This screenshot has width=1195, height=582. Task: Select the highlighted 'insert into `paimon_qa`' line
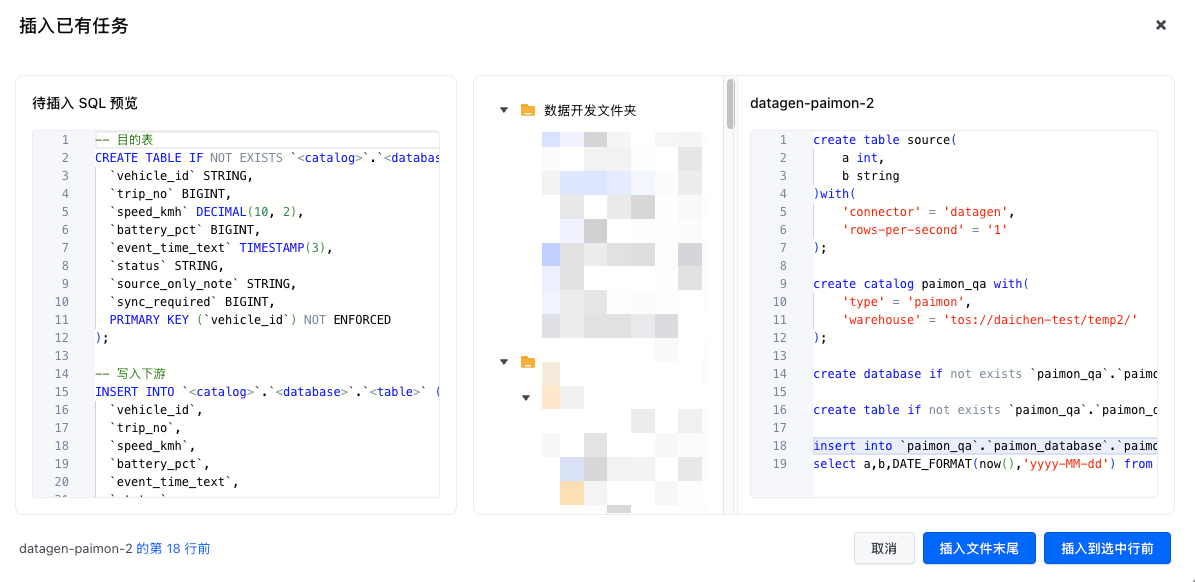pyautogui.click(x=985, y=446)
